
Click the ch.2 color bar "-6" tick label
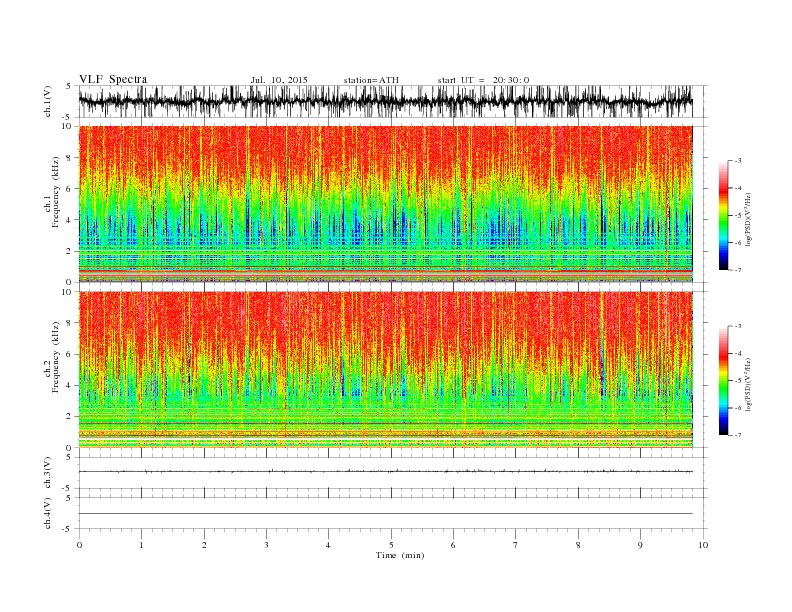[x=737, y=408]
